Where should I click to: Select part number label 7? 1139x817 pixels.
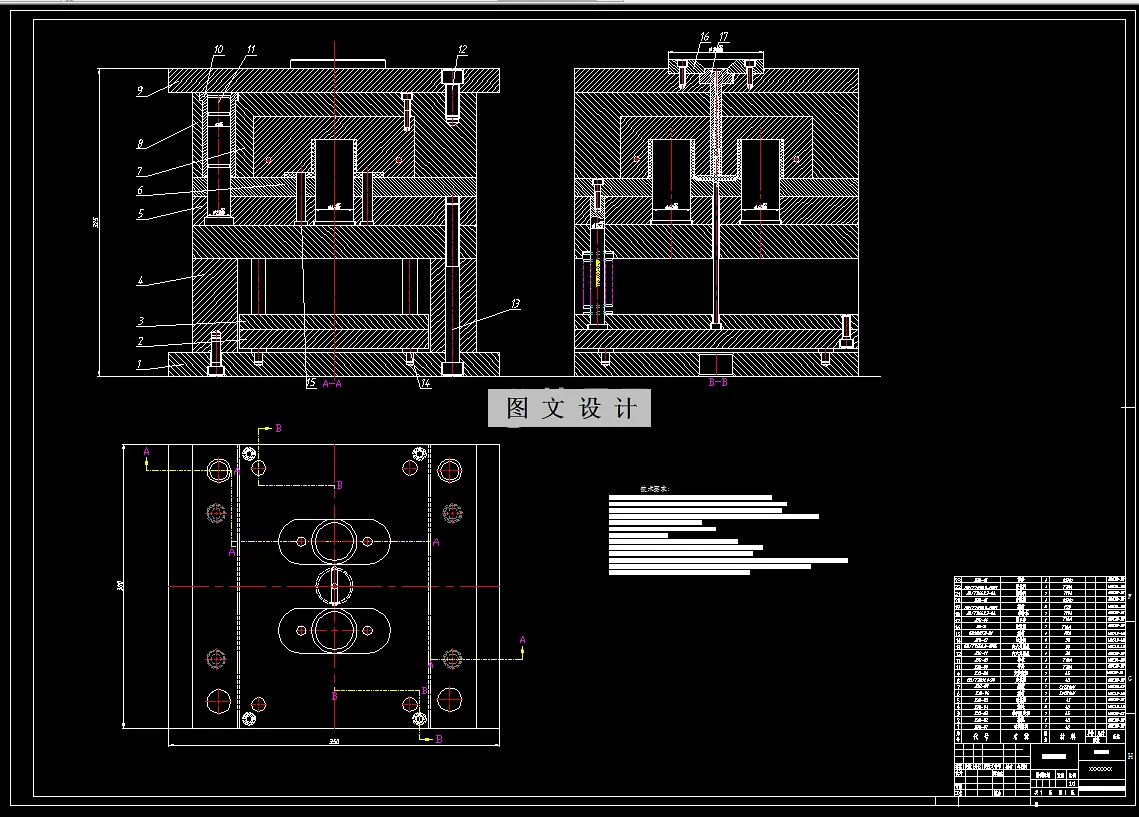tap(139, 171)
